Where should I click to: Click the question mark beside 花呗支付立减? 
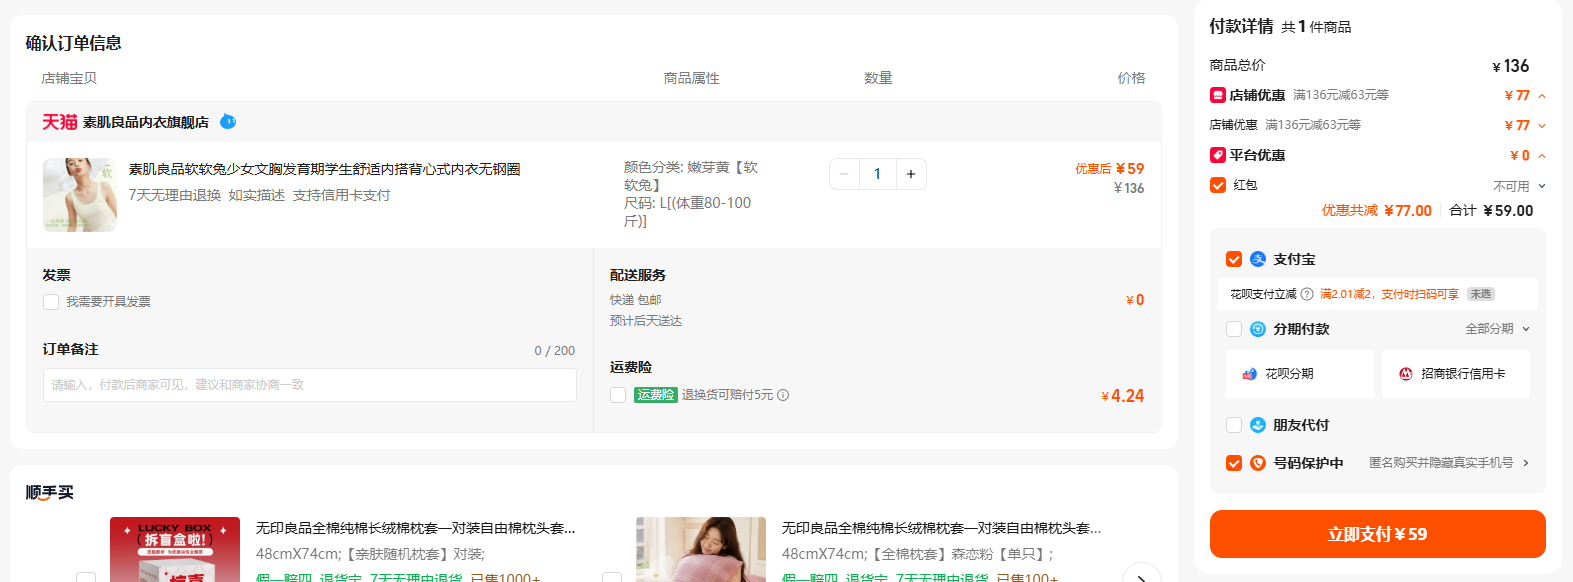point(1307,294)
